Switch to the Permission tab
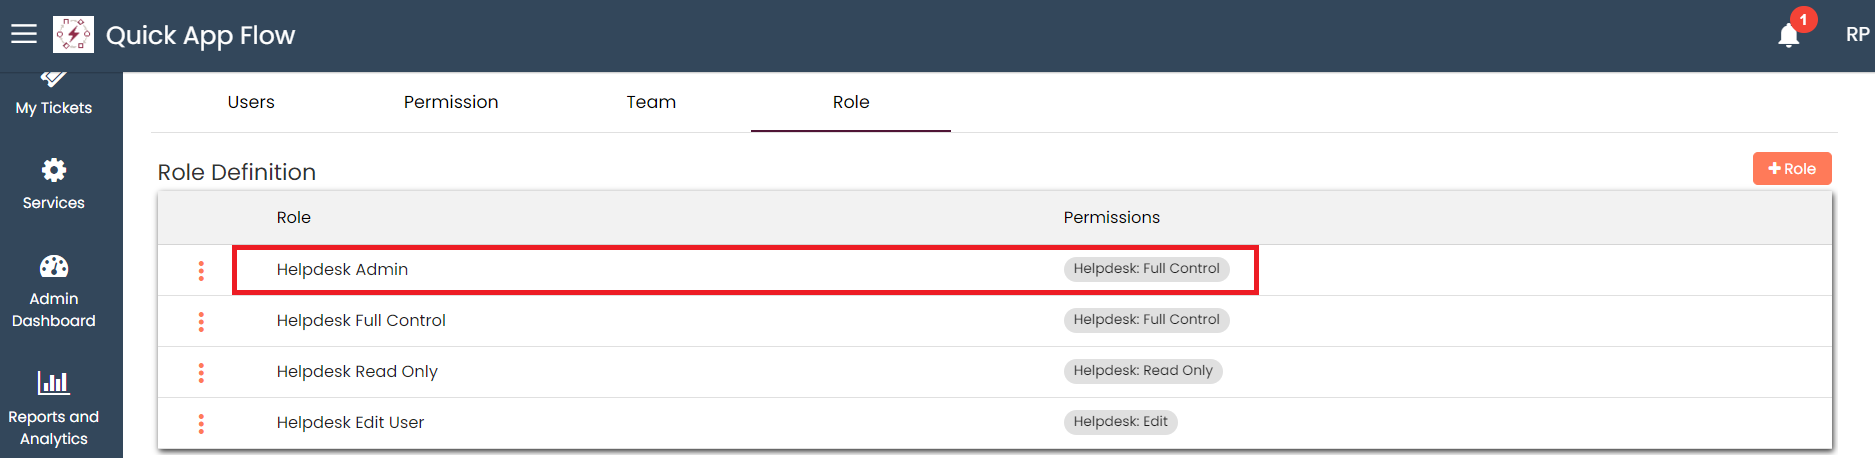The image size is (1875, 458). 451,102
